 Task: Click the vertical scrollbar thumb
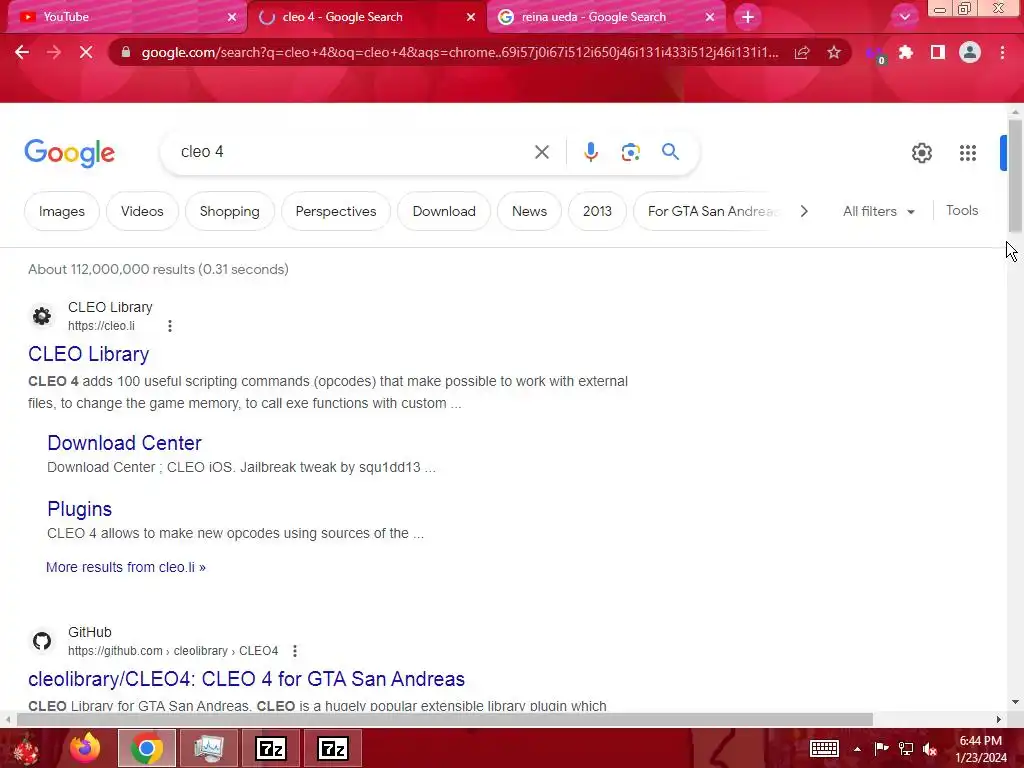click(1014, 175)
